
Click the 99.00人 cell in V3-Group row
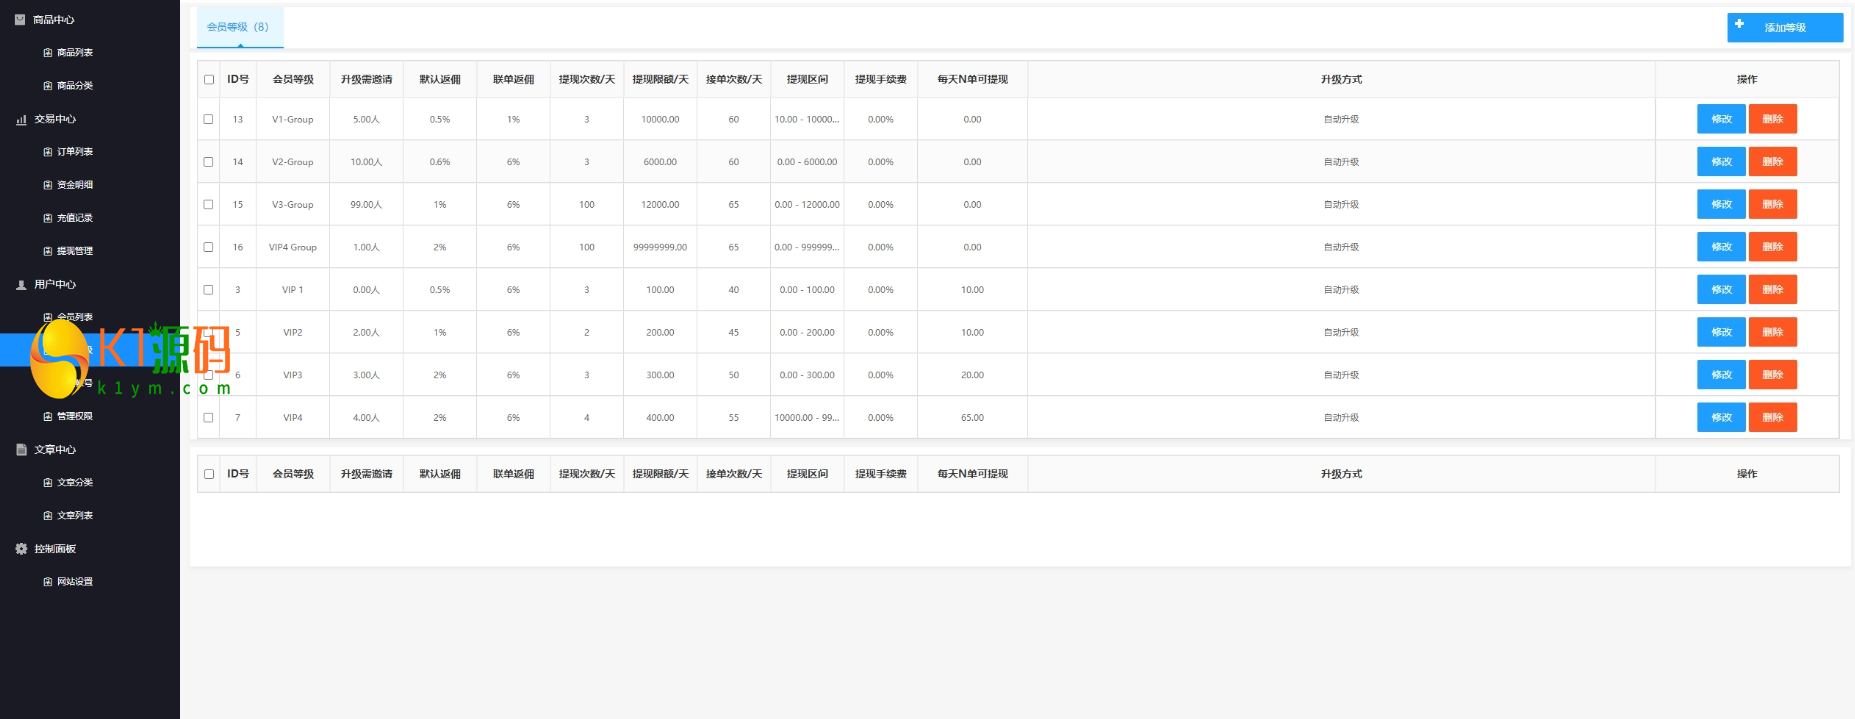[366, 204]
